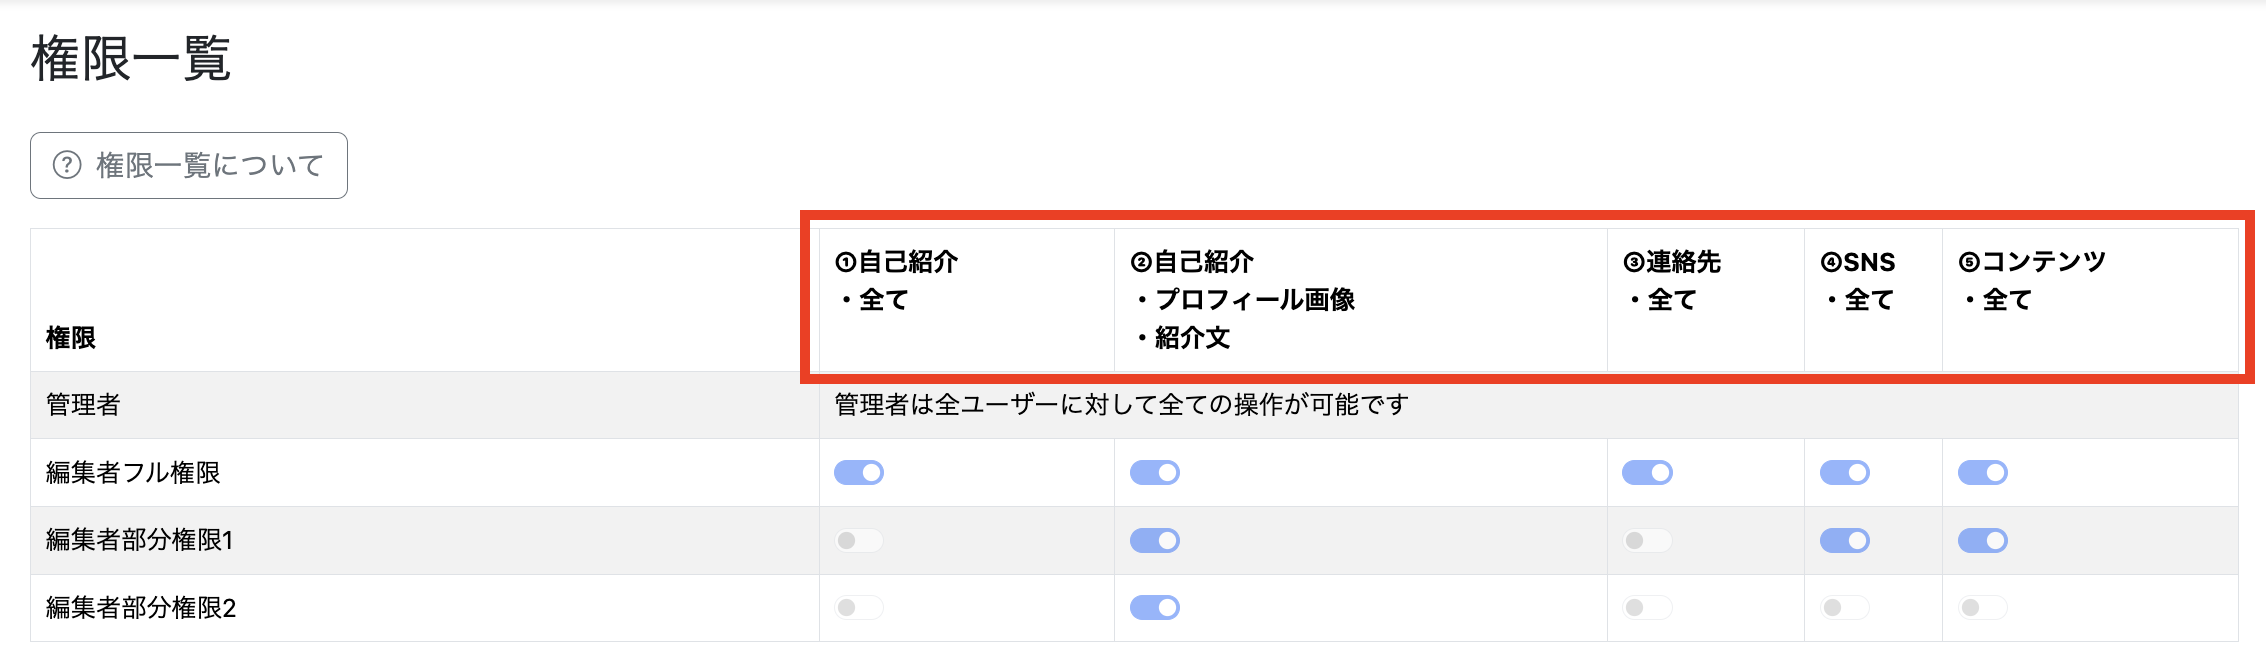Switch off ⑤コンテンツ for 編集者フル権限
The width and height of the screenshot is (2266, 666).
tap(1983, 473)
